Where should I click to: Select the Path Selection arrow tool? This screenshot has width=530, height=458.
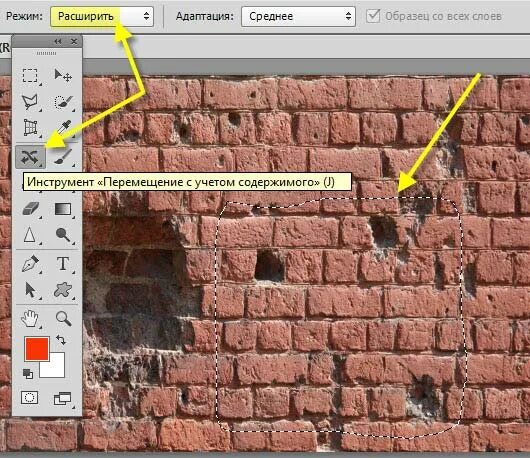(x=30, y=290)
